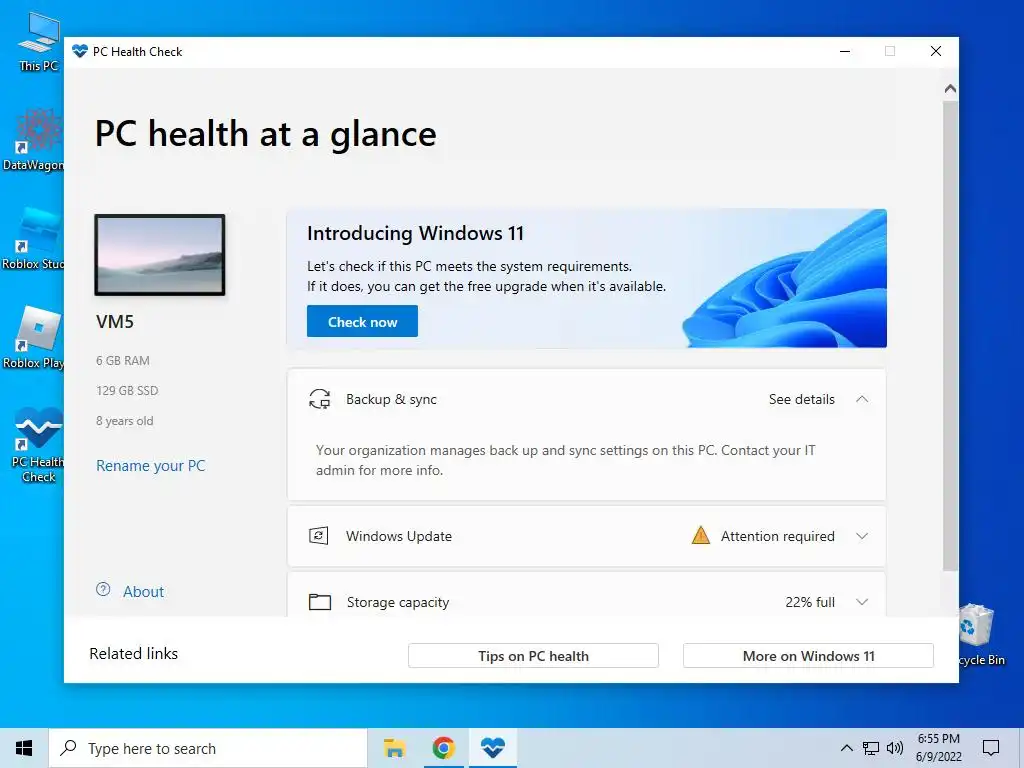Minimize the PC Health Check window
1024x768 pixels.
[x=845, y=52]
